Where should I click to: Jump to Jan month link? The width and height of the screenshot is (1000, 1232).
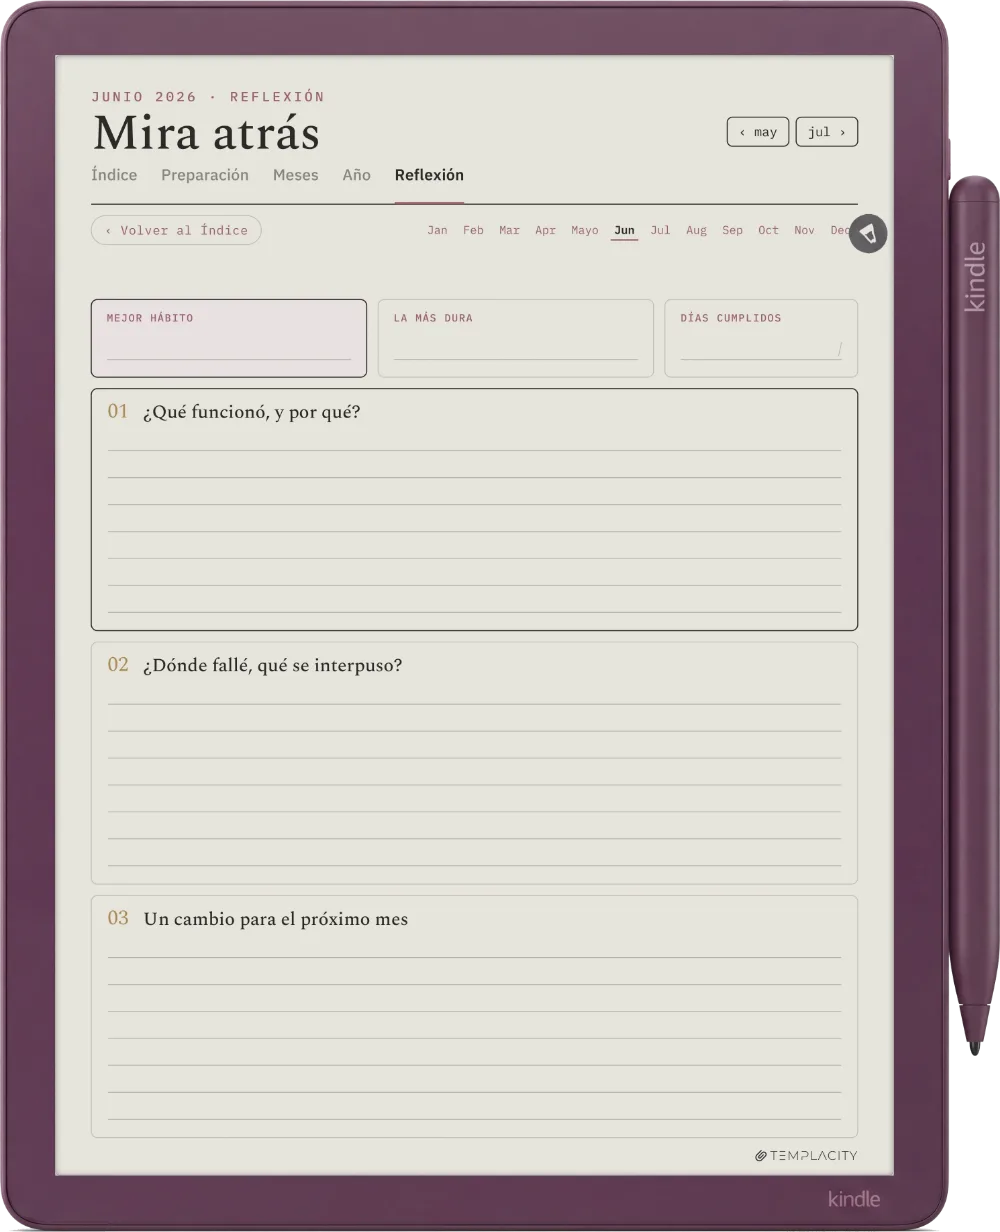tap(437, 230)
